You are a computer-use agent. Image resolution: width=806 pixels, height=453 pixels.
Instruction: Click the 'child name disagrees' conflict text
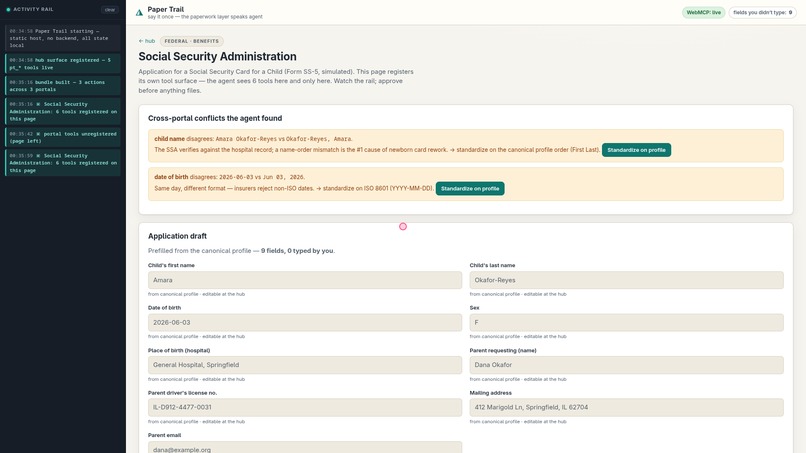pos(253,139)
